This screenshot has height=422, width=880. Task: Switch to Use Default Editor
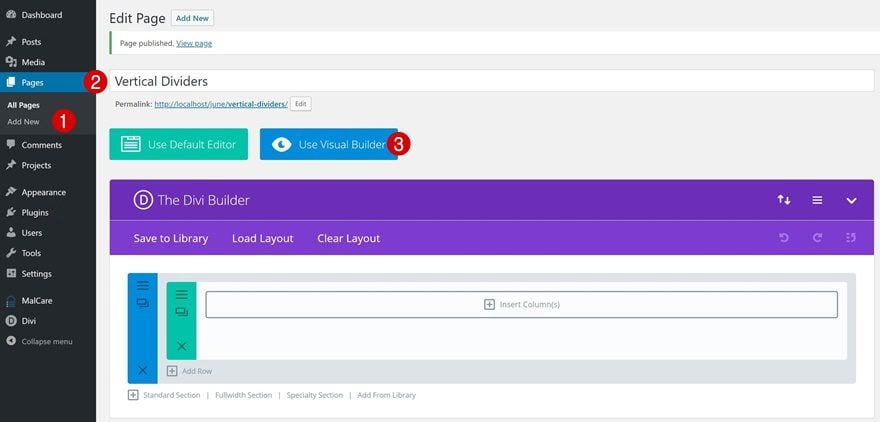pos(178,144)
